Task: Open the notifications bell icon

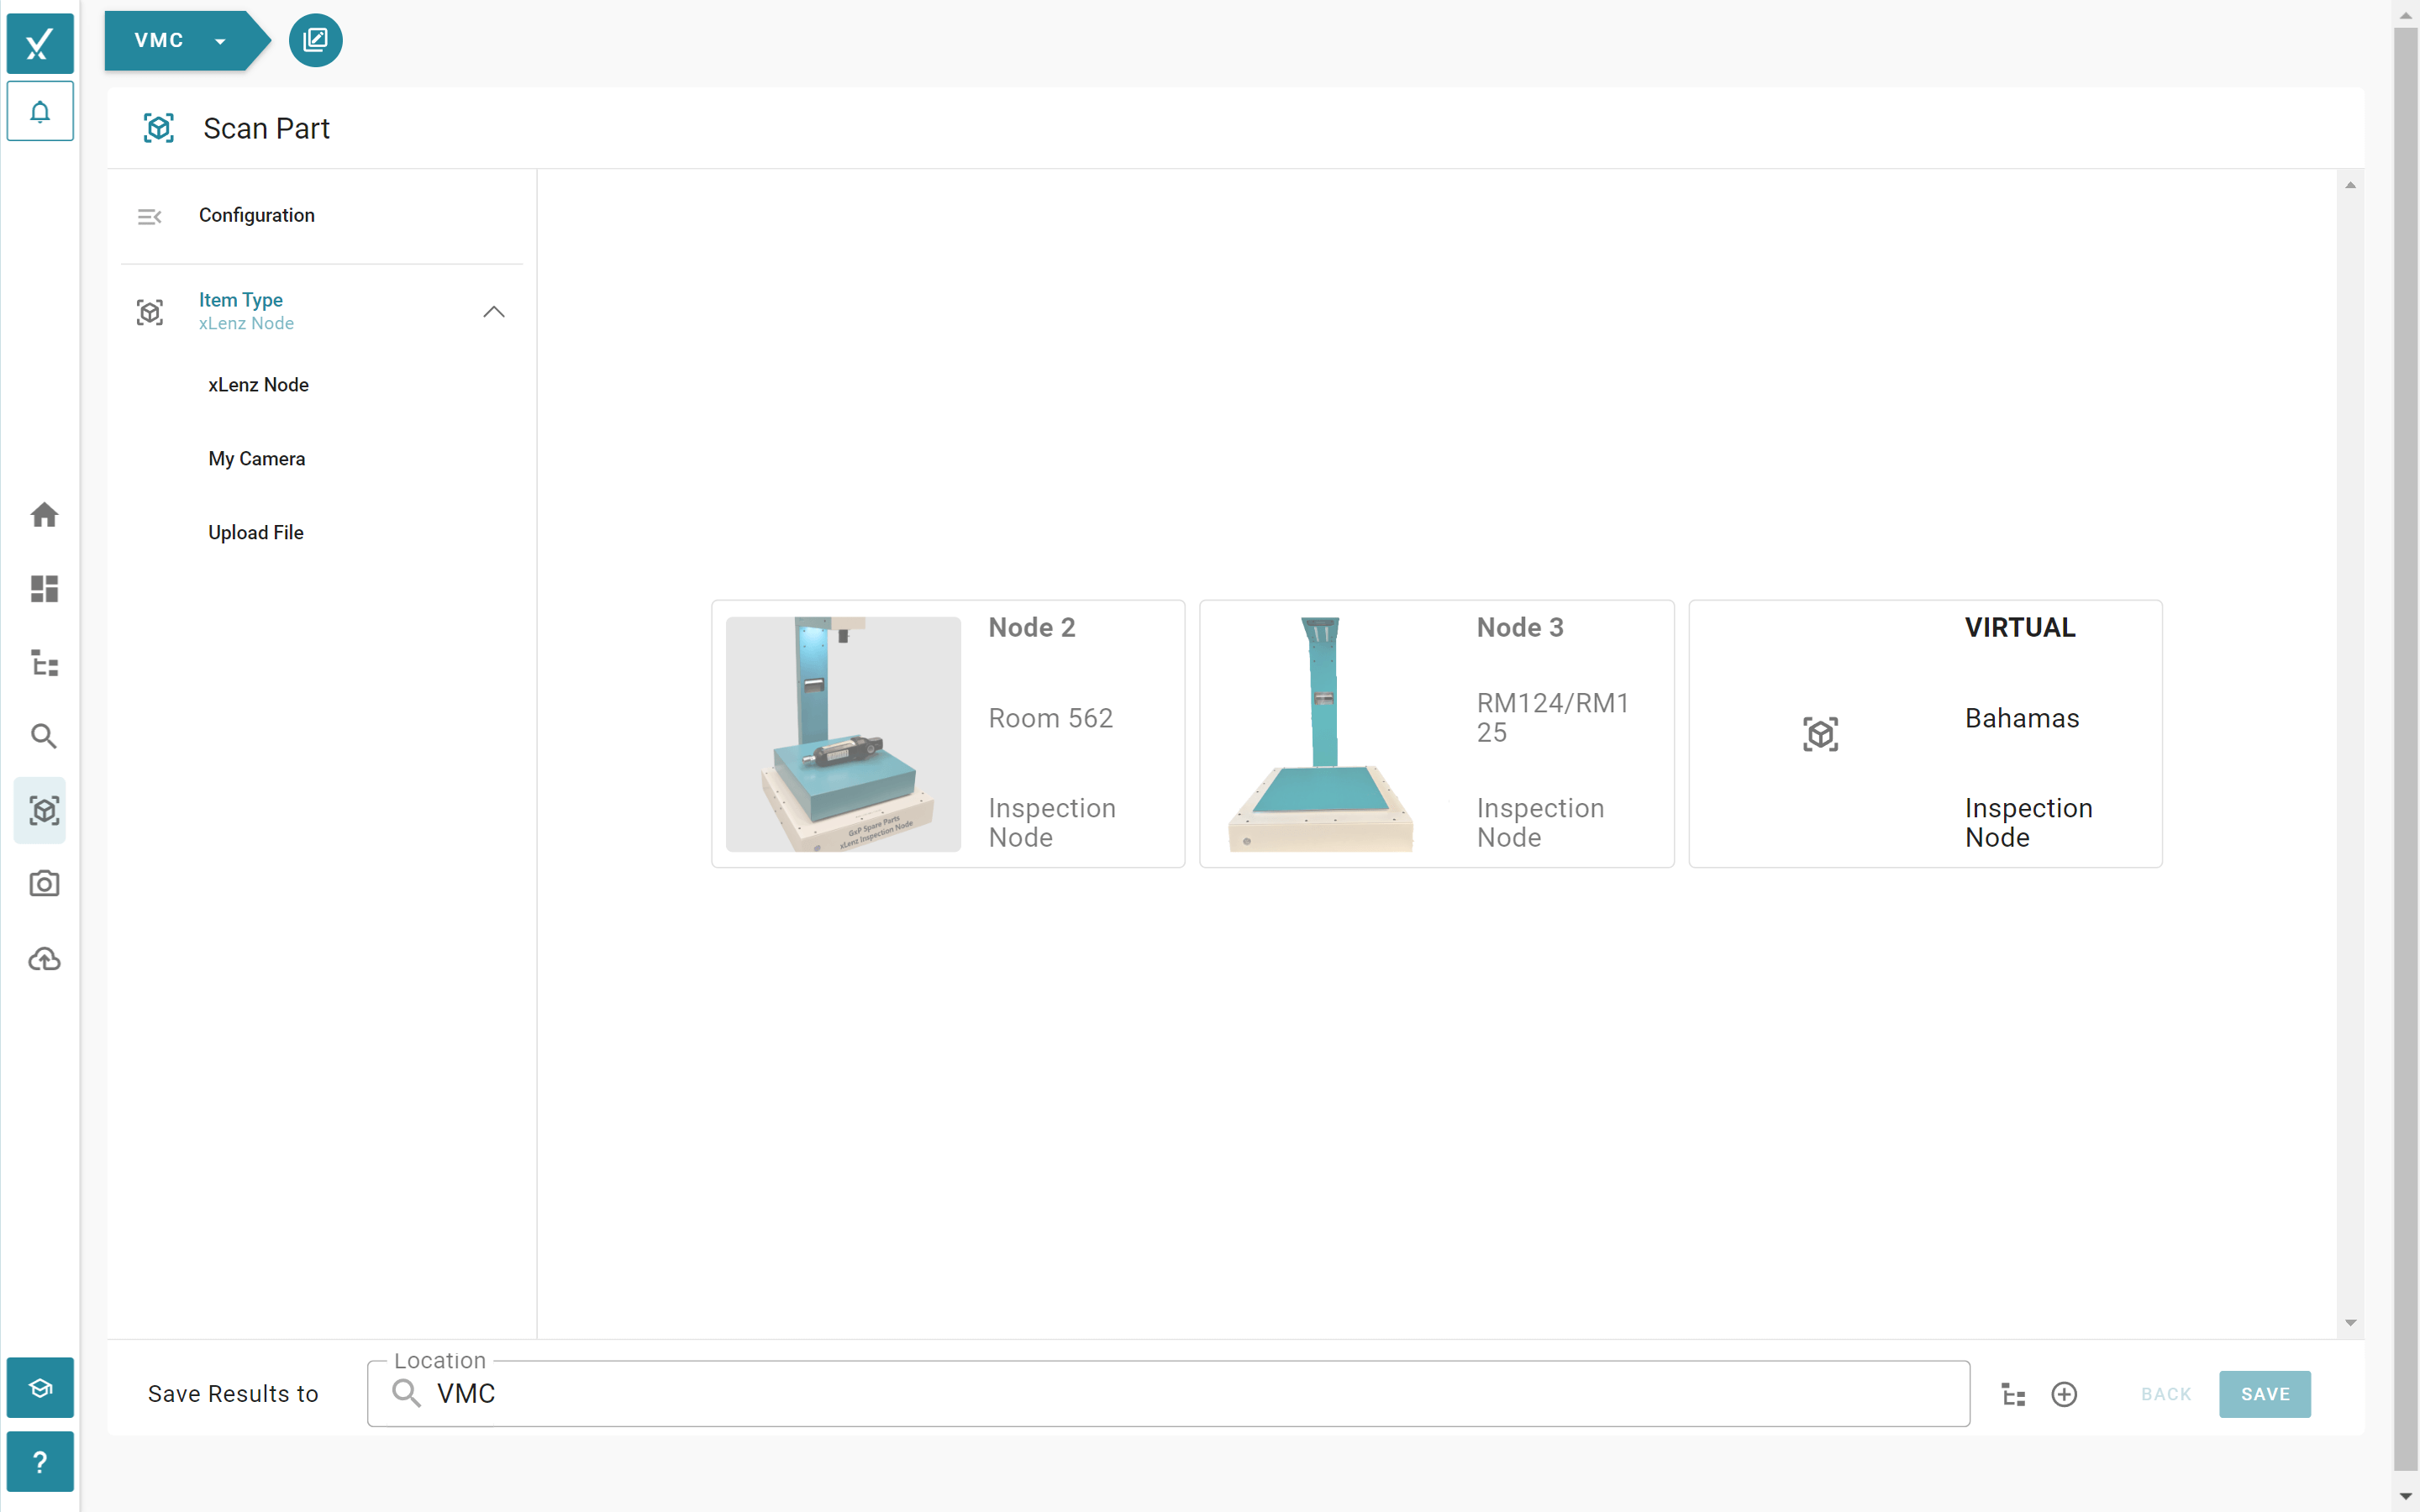Action: tap(40, 111)
